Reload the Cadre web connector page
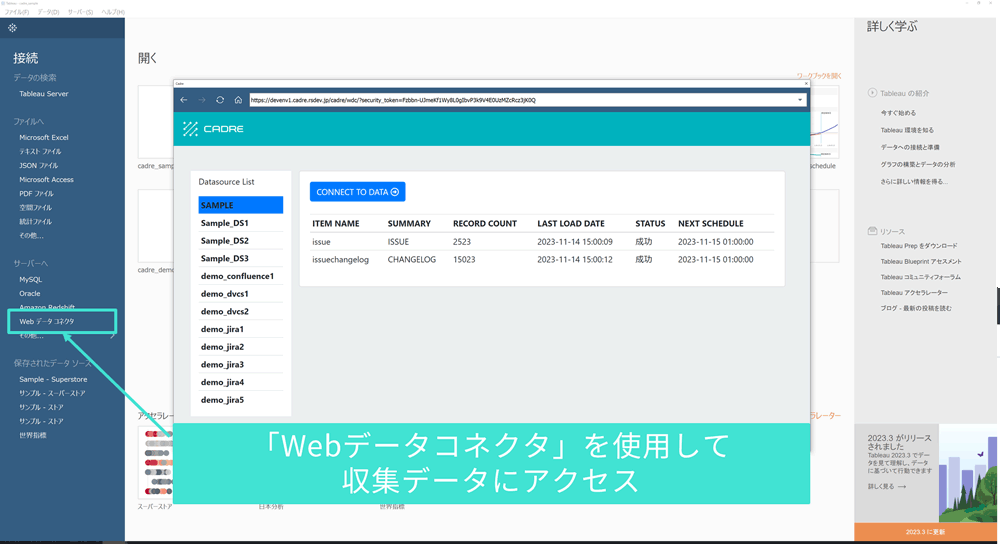Screen dimensions: 1000x544 point(220,100)
